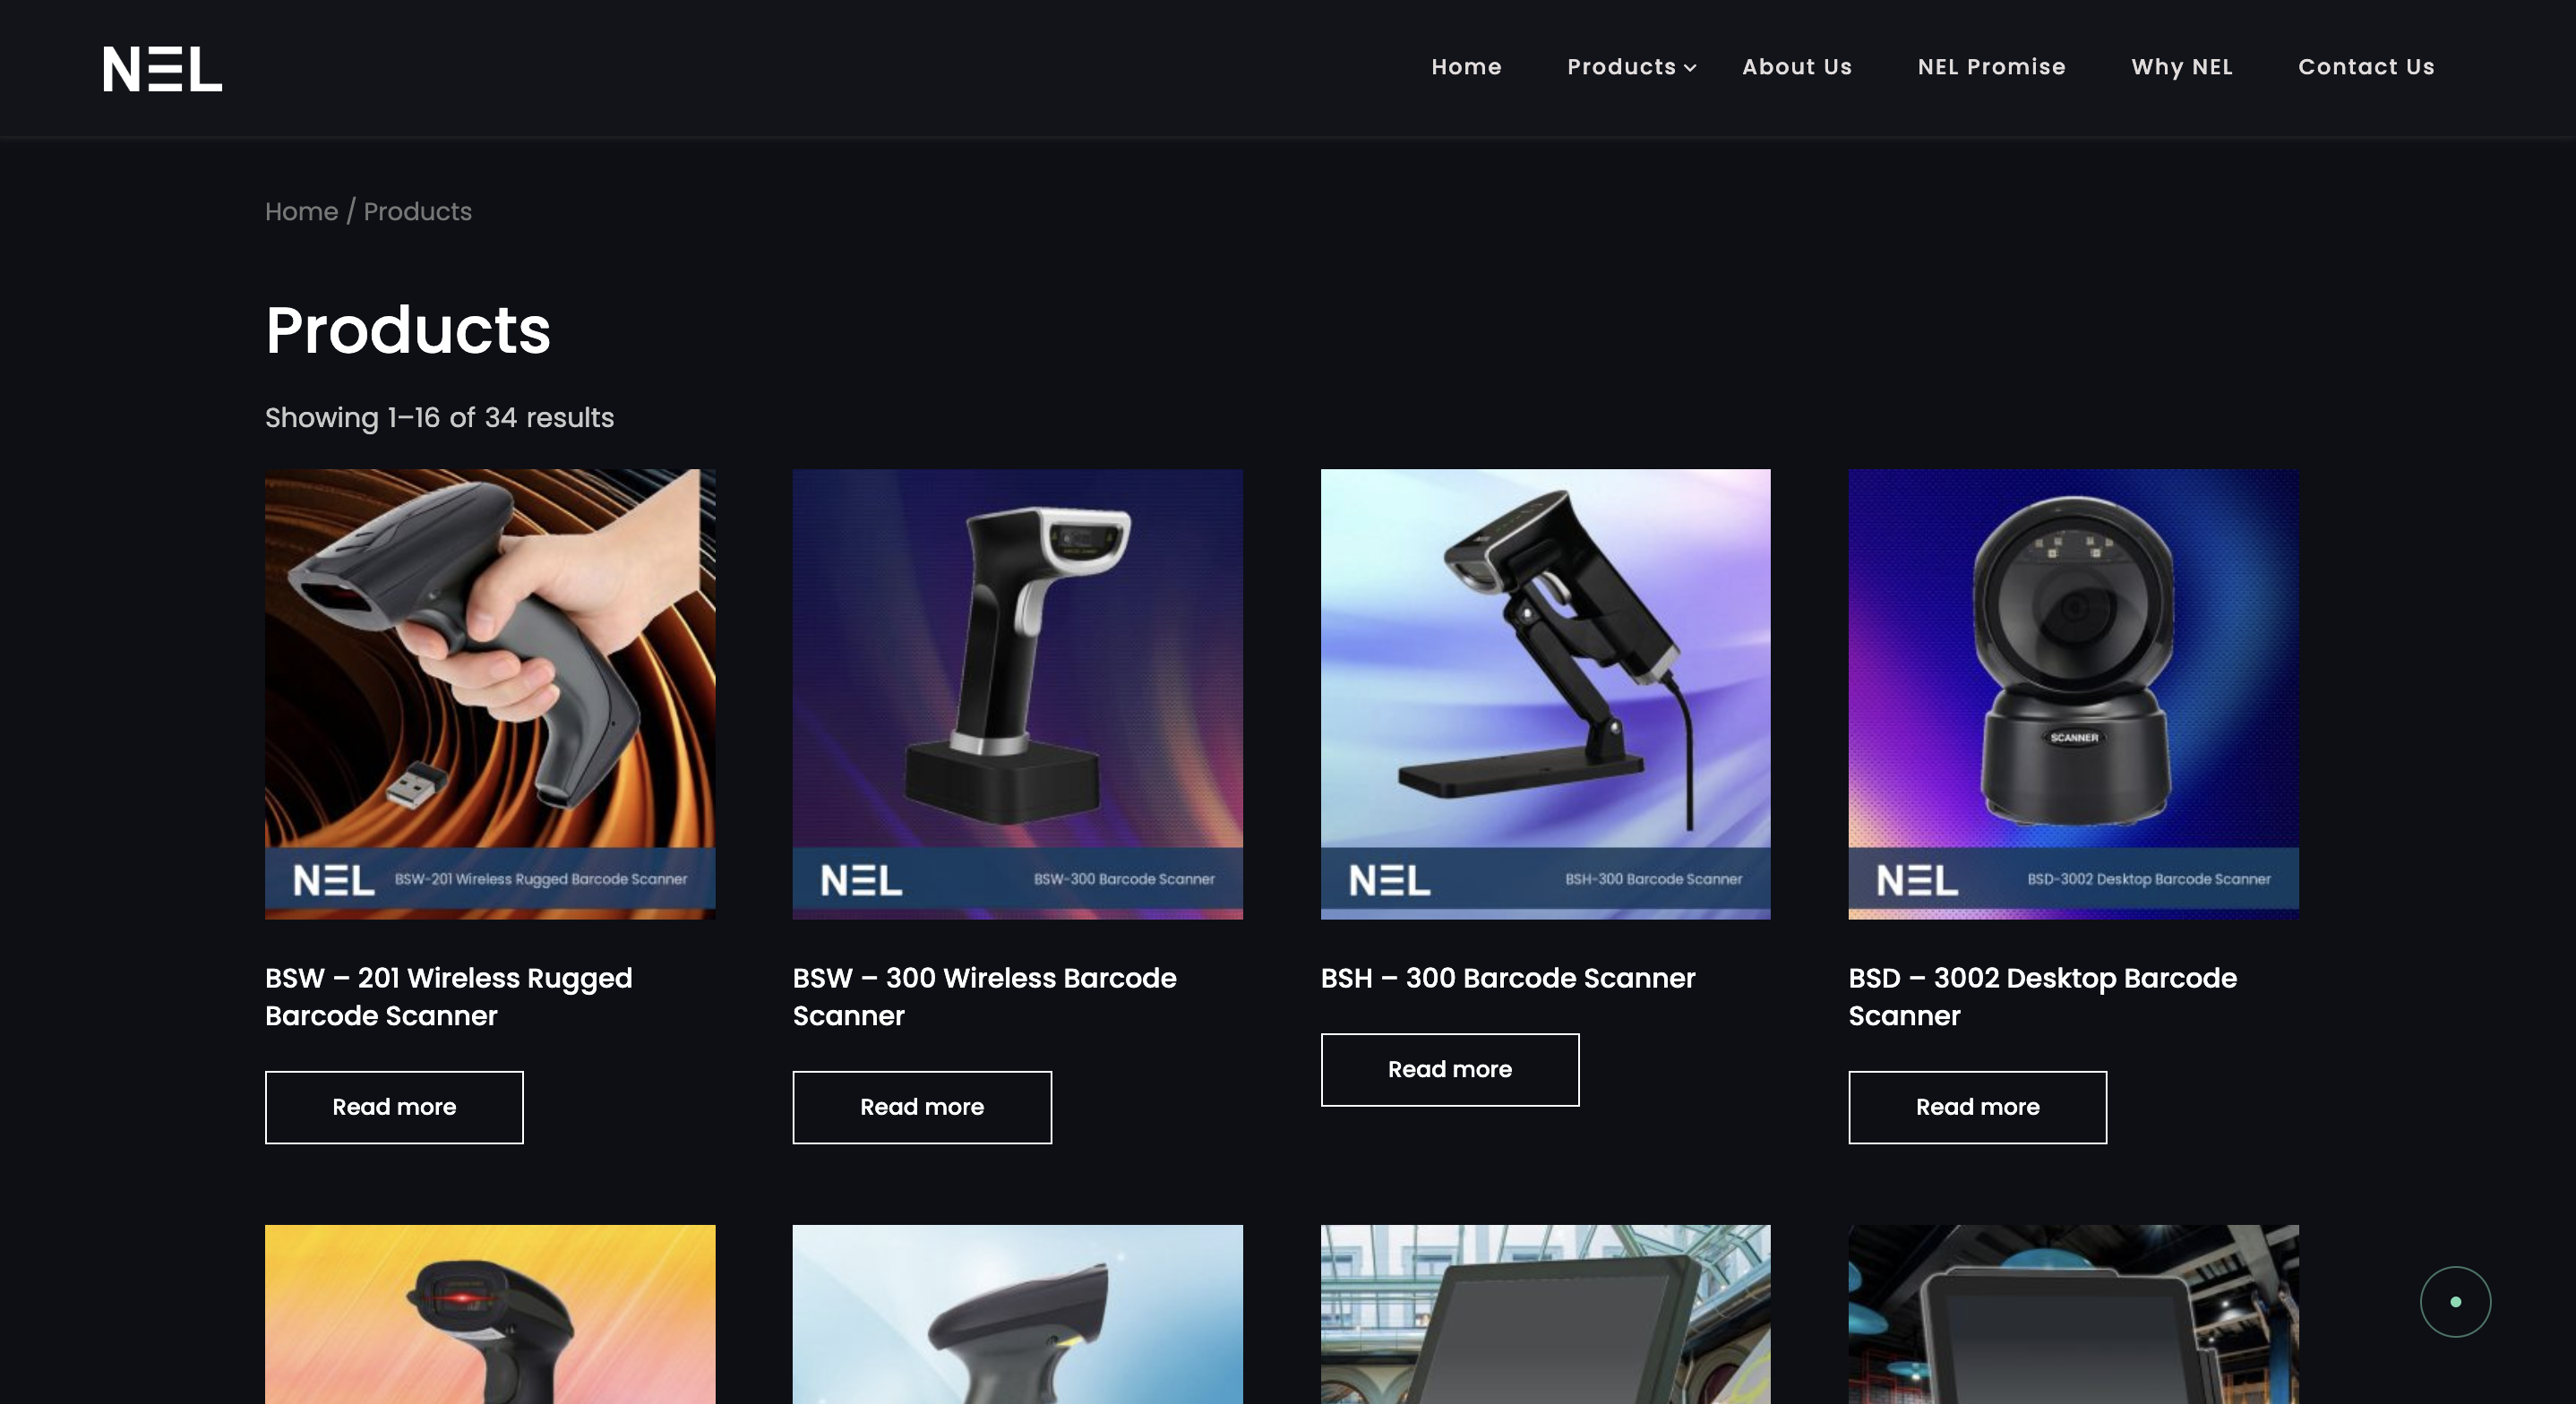Expand the Products dropdown chevron

pyautogui.click(x=1690, y=68)
